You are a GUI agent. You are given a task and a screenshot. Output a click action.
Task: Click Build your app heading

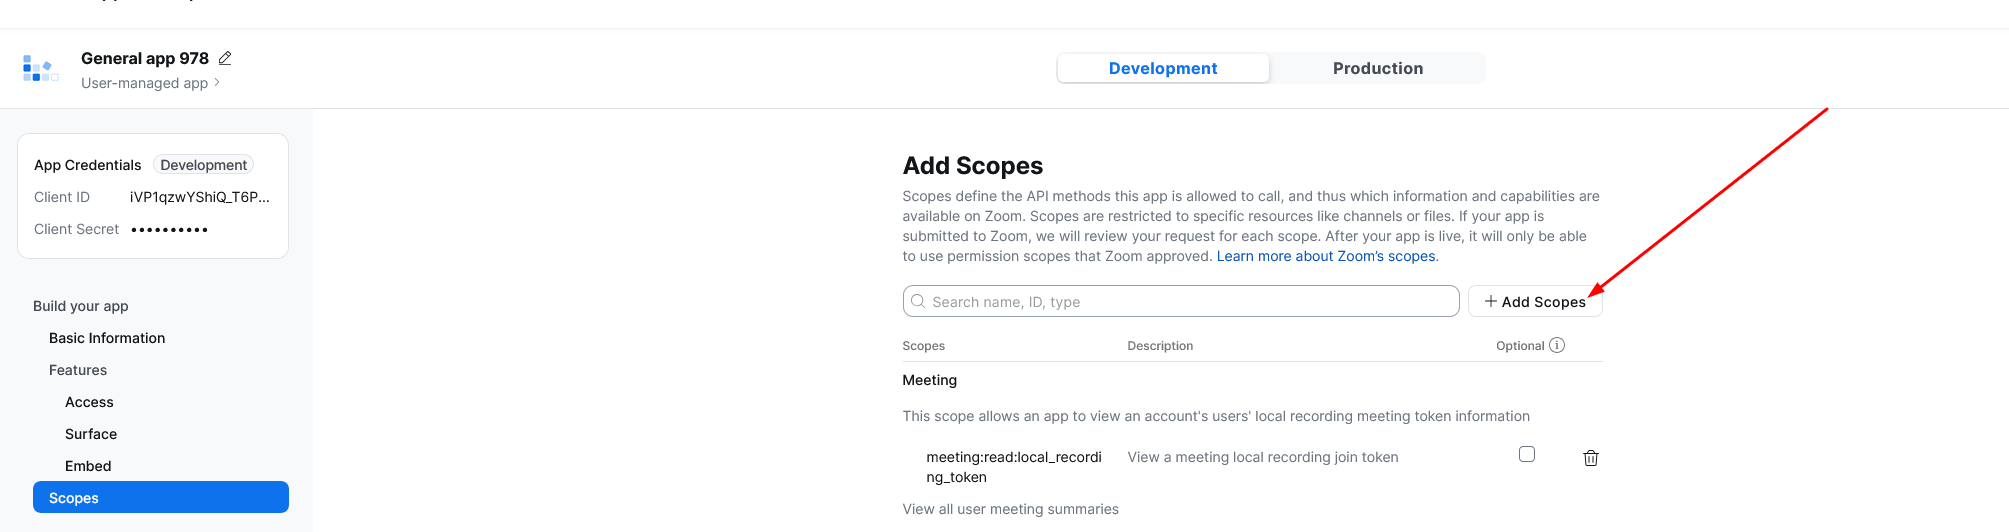tap(81, 306)
